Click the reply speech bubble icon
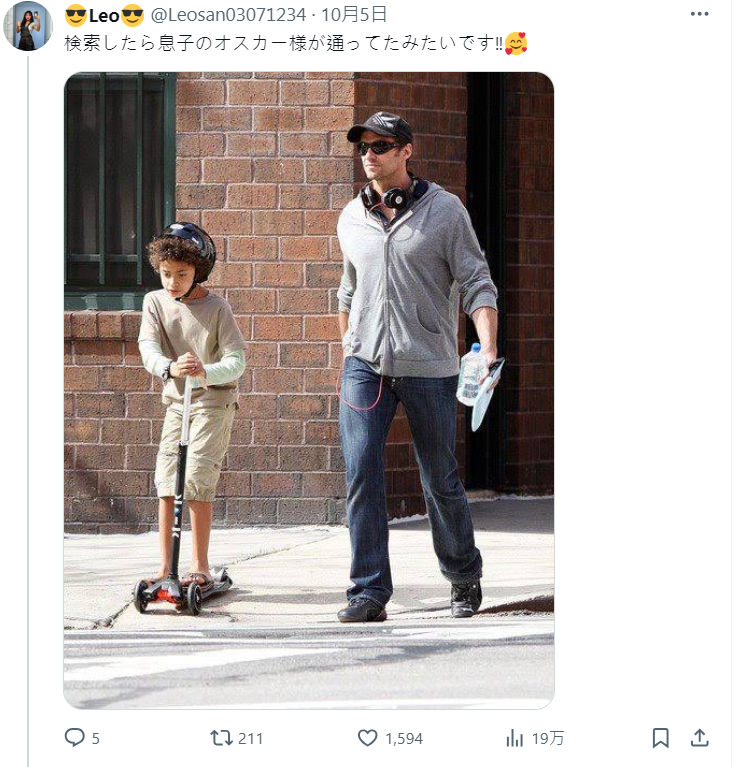Screen dimensions: 736x767 pos(74,737)
